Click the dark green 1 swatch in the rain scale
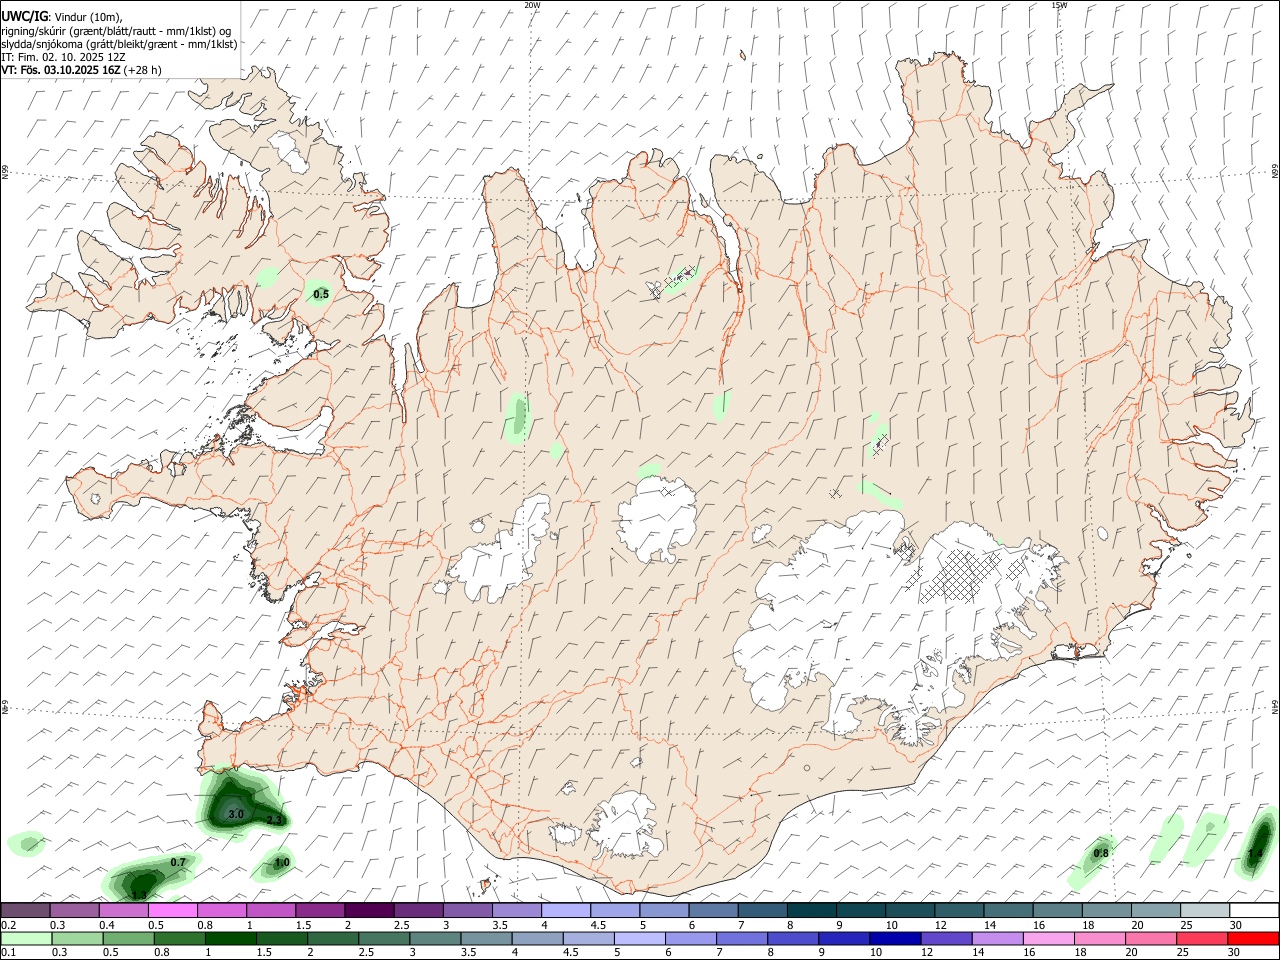The height and width of the screenshot is (960, 1280). [x=231, y=938]
